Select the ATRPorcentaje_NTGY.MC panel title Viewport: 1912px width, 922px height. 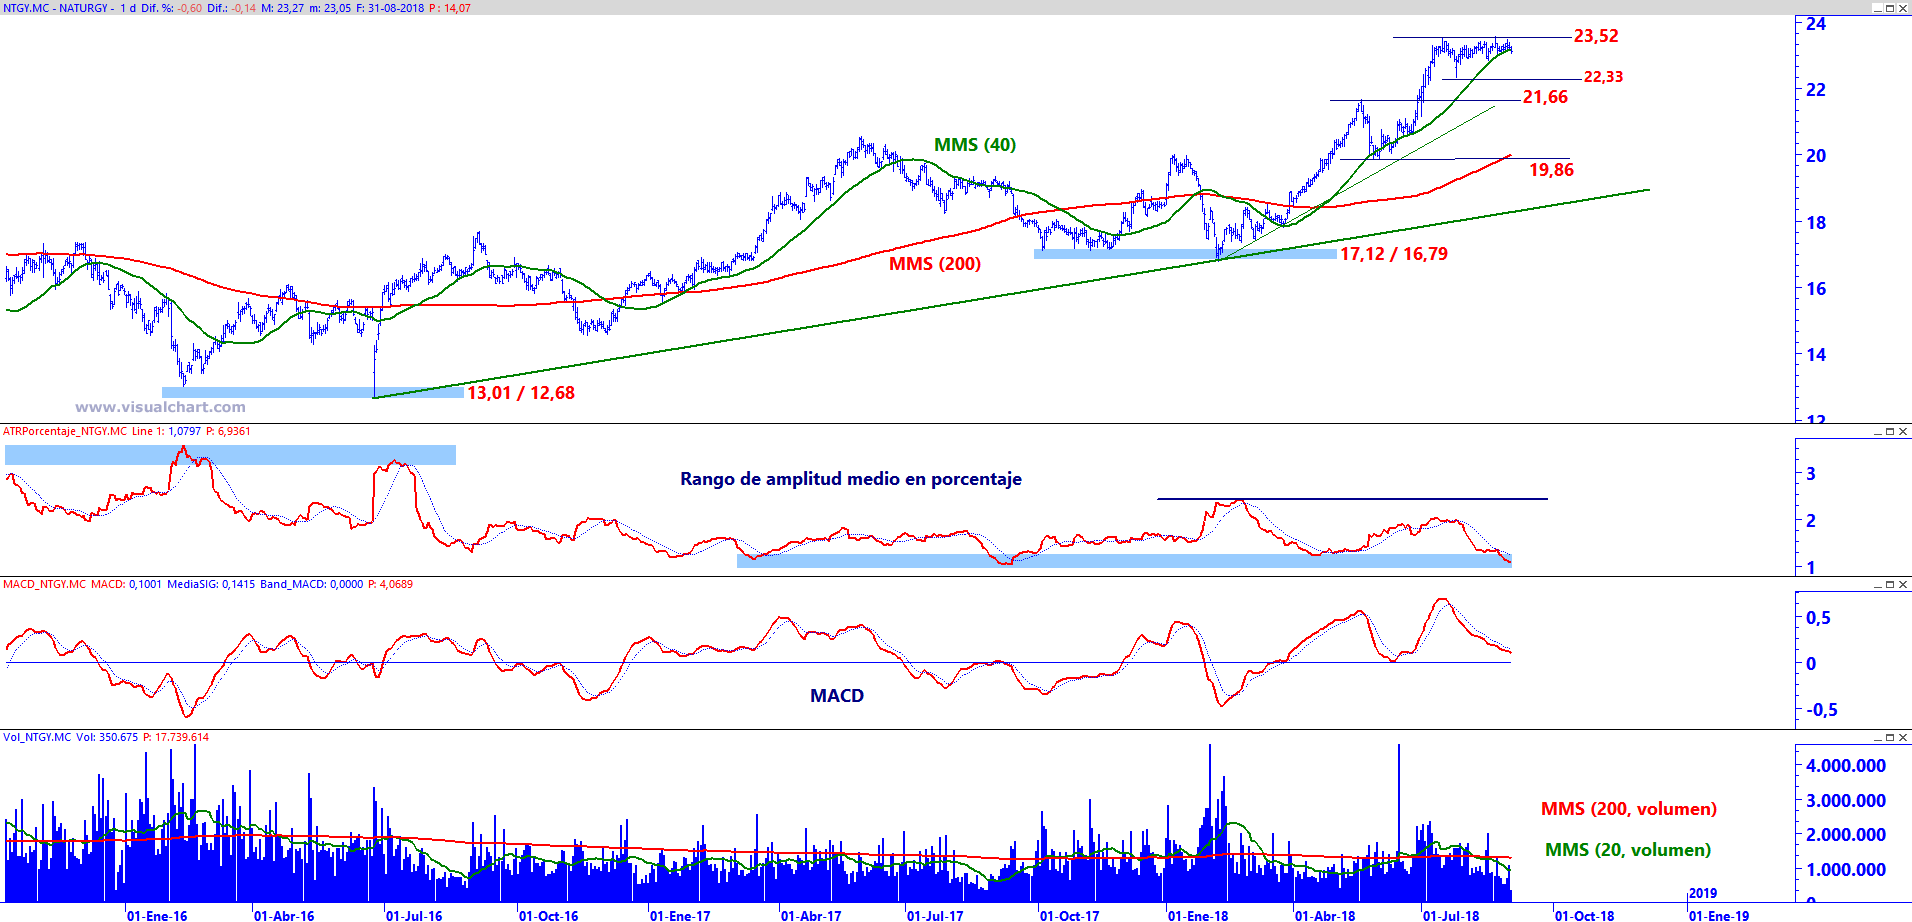click(x=65, y=432)
